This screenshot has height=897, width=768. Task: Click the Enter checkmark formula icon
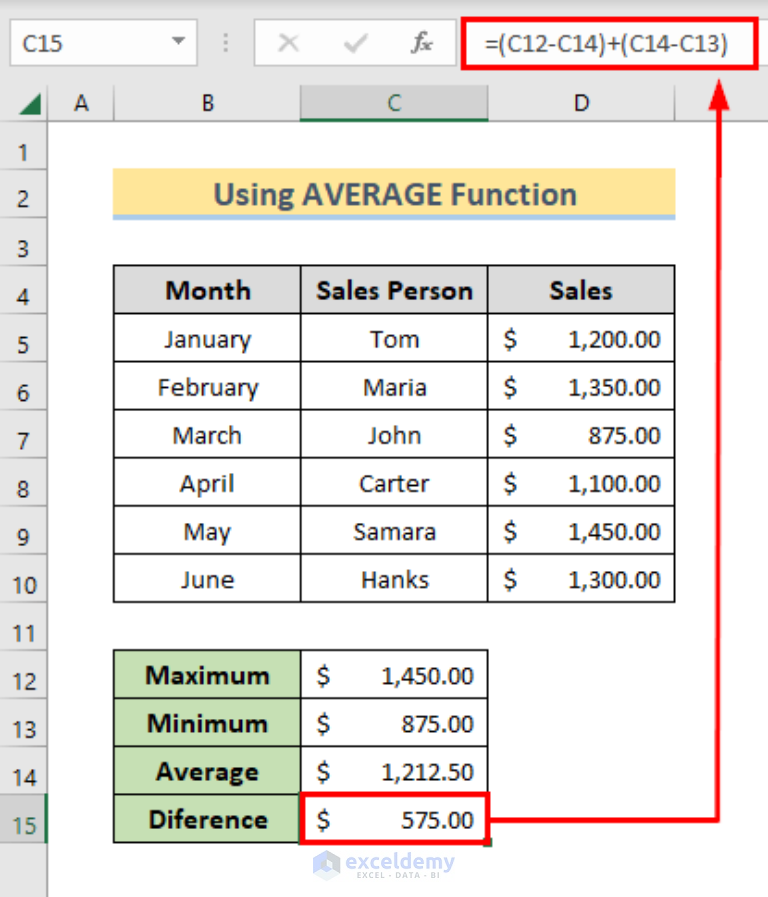pyautogui.click(x=355, y=43)
